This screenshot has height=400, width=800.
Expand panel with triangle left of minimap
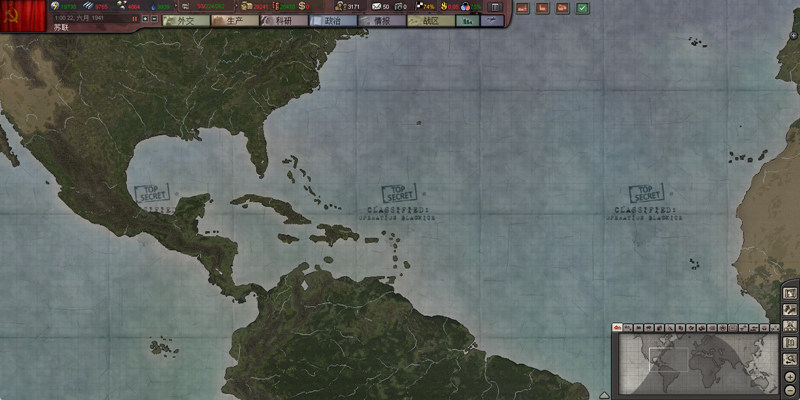(x=604, y=395)
